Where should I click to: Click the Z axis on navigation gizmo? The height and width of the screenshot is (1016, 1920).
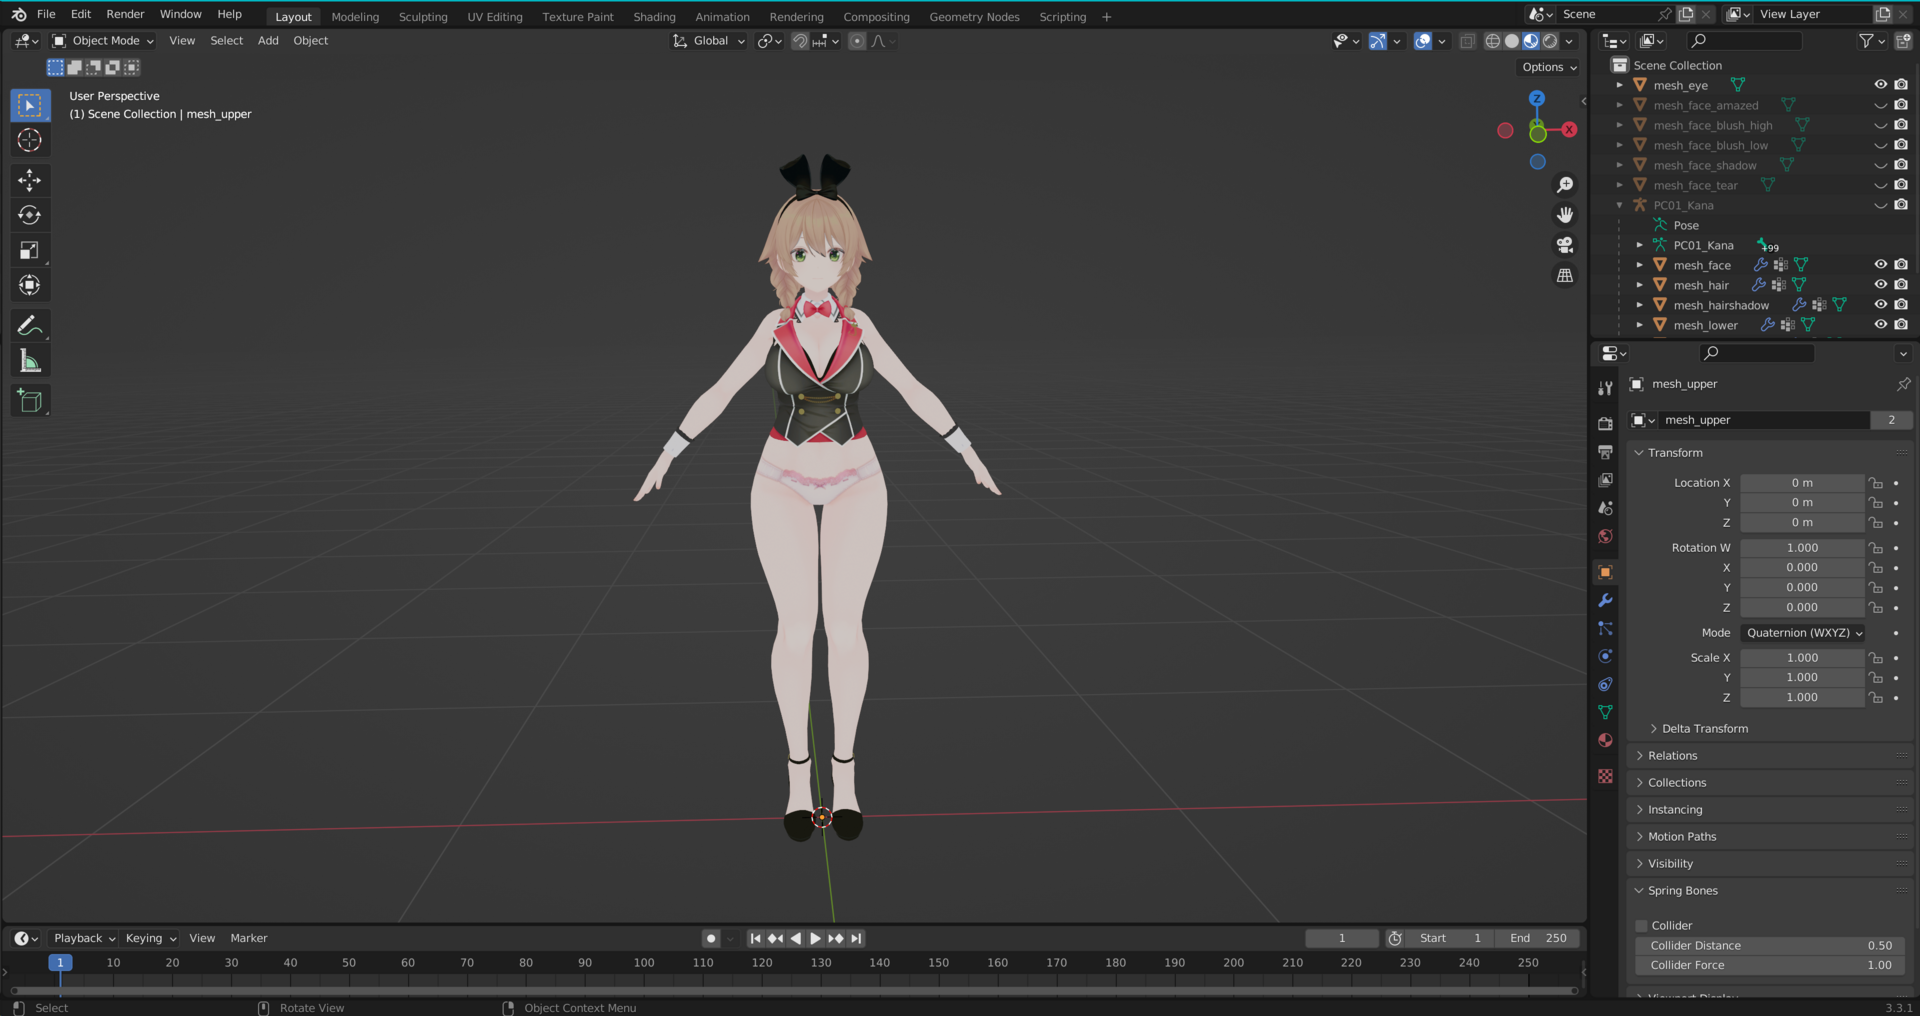coord(1537,99)
